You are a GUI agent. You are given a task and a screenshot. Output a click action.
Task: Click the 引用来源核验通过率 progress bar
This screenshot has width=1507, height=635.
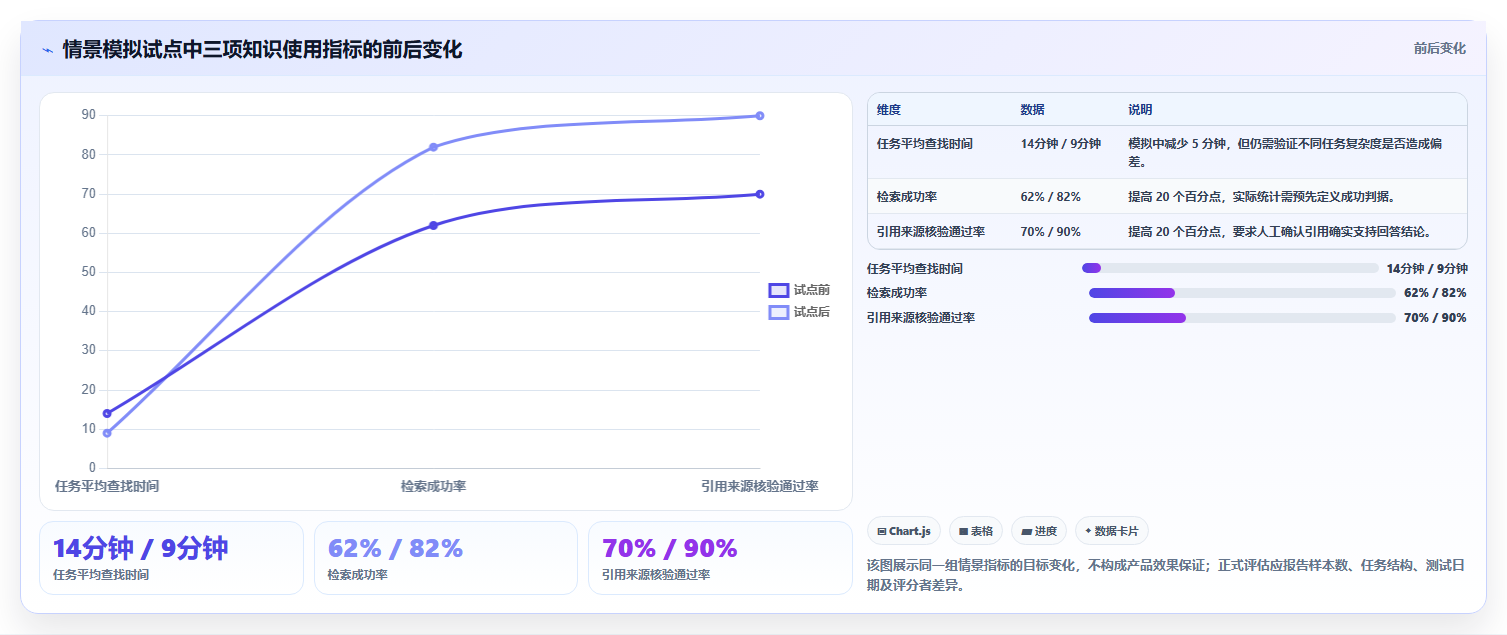pos(1242,318)
